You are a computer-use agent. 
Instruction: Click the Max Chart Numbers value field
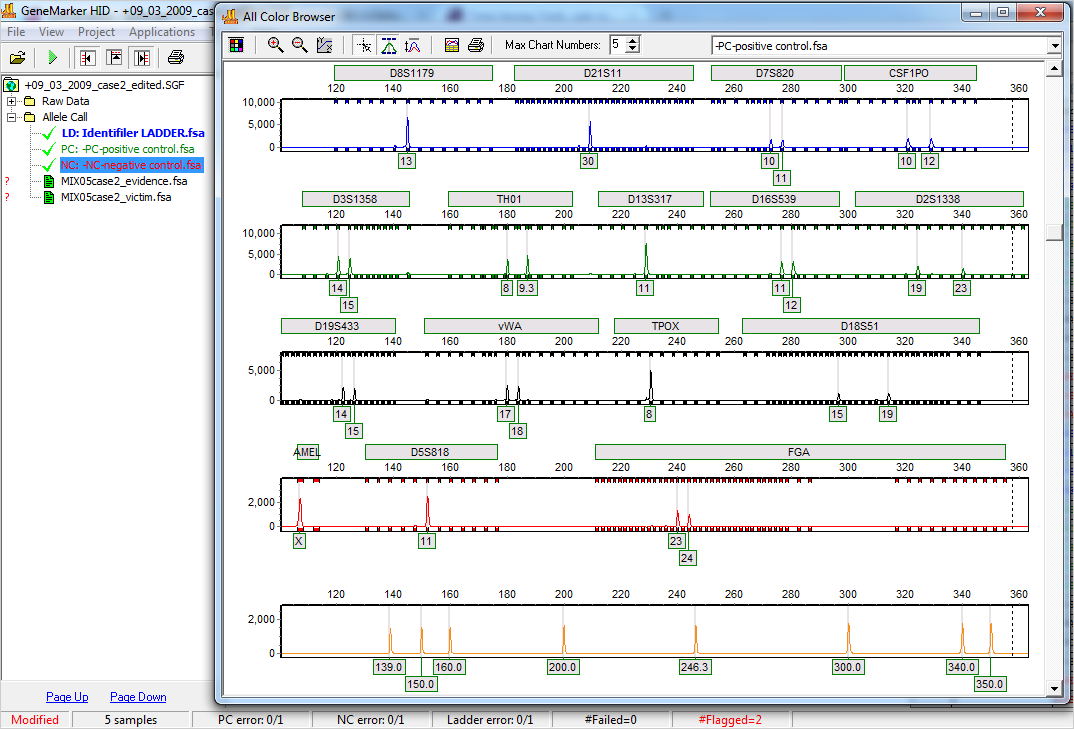[619, 45]
